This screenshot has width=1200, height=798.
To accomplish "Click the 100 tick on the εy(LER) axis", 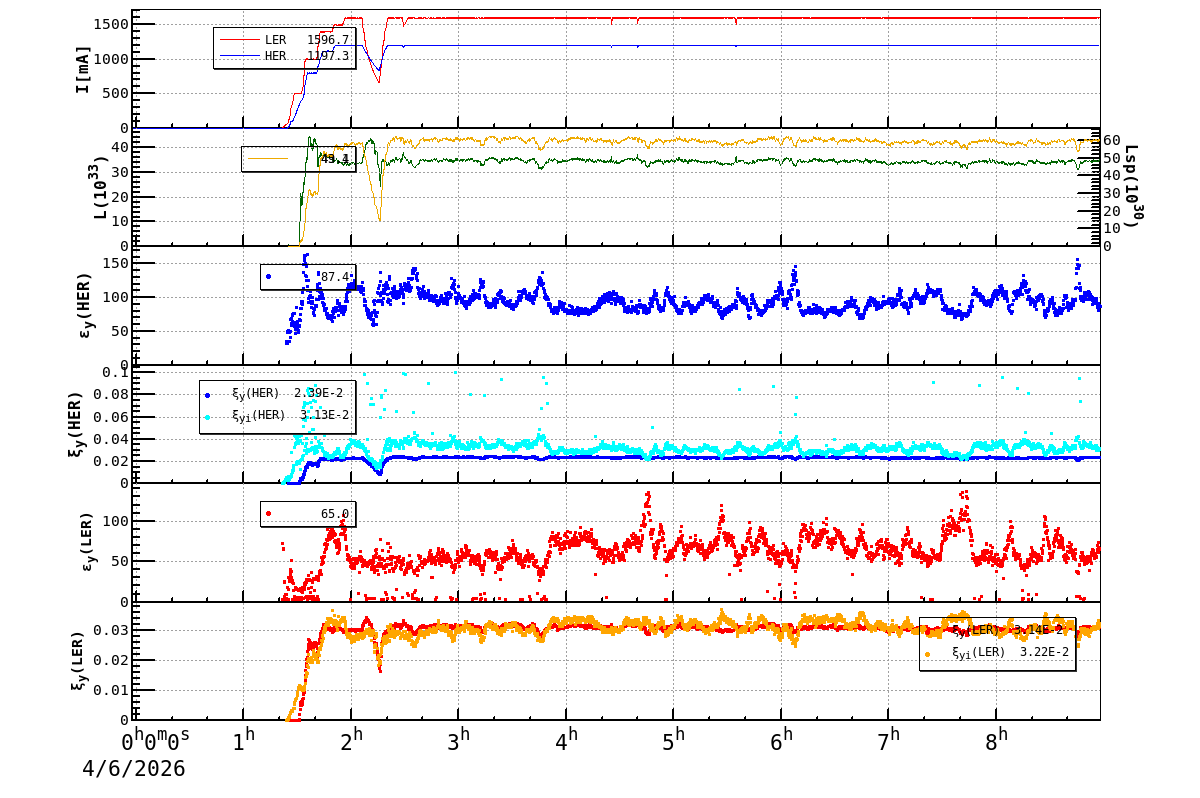I will pos(116,521).
